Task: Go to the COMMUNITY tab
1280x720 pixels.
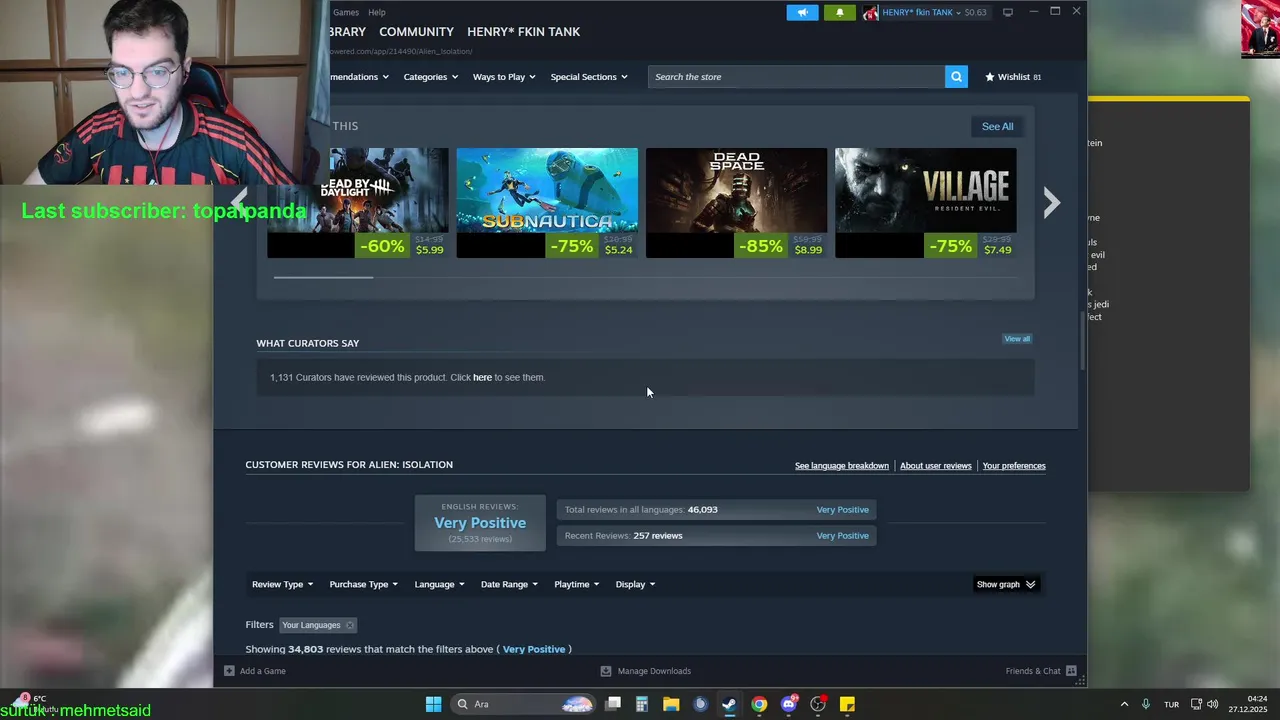Action: 416,32
